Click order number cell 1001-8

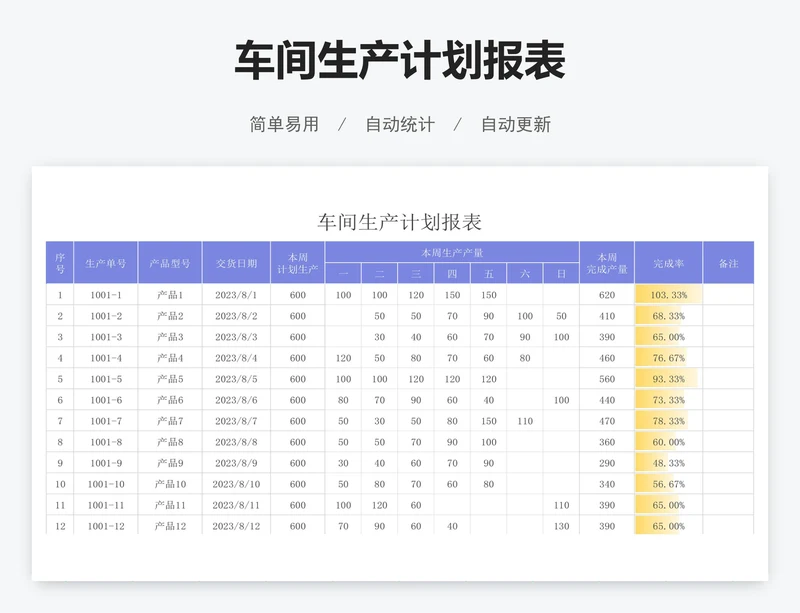106,442
